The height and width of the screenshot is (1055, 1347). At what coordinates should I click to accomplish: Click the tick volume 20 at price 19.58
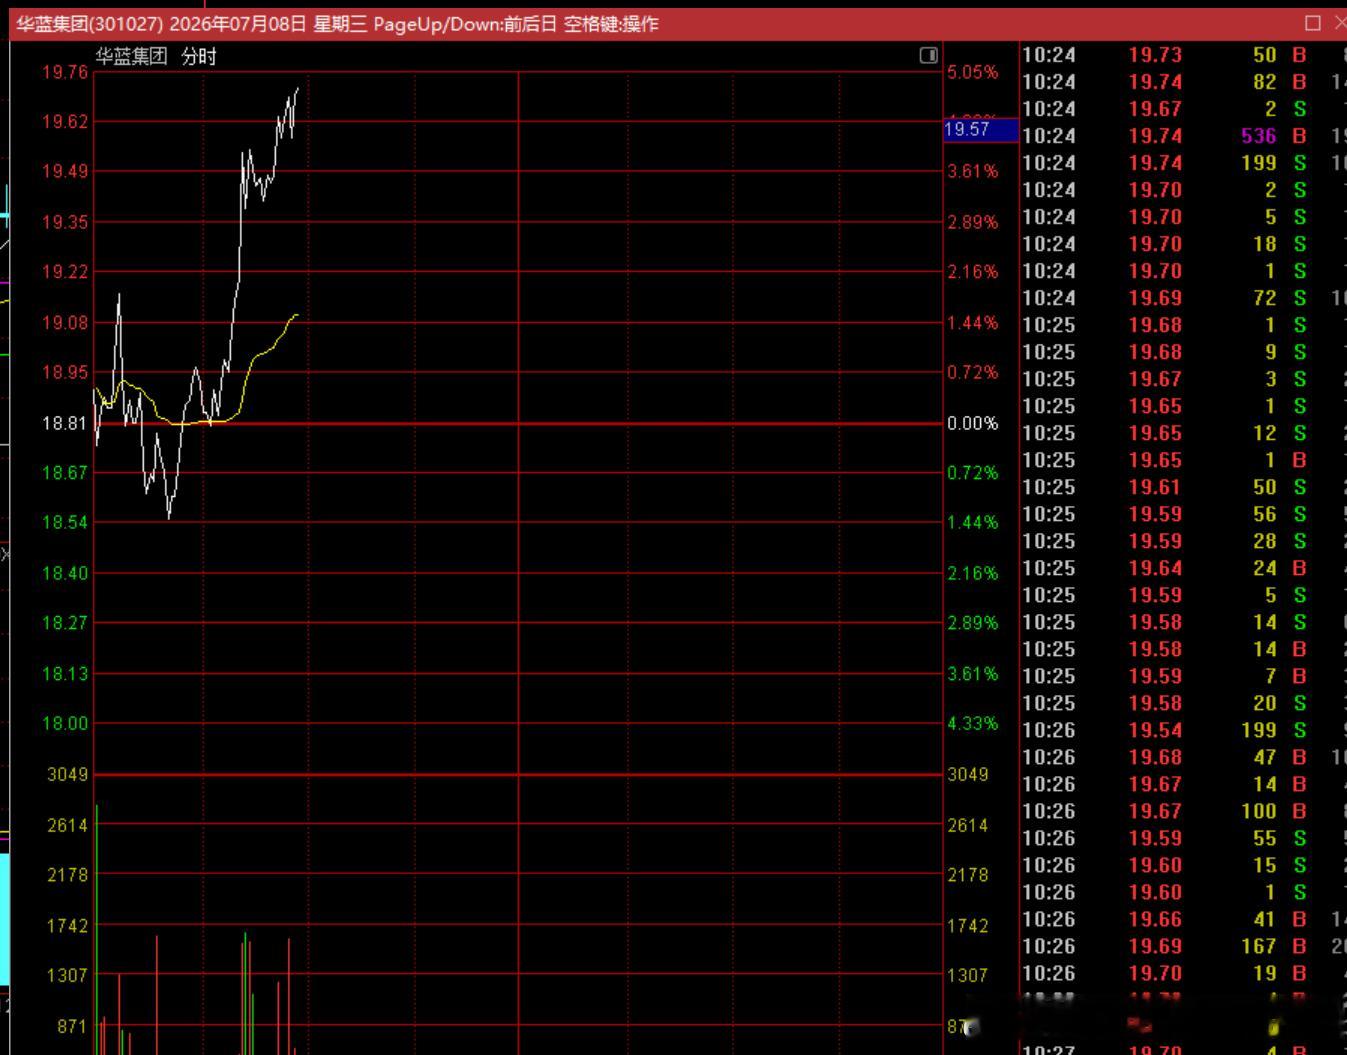coord(1265,703)
